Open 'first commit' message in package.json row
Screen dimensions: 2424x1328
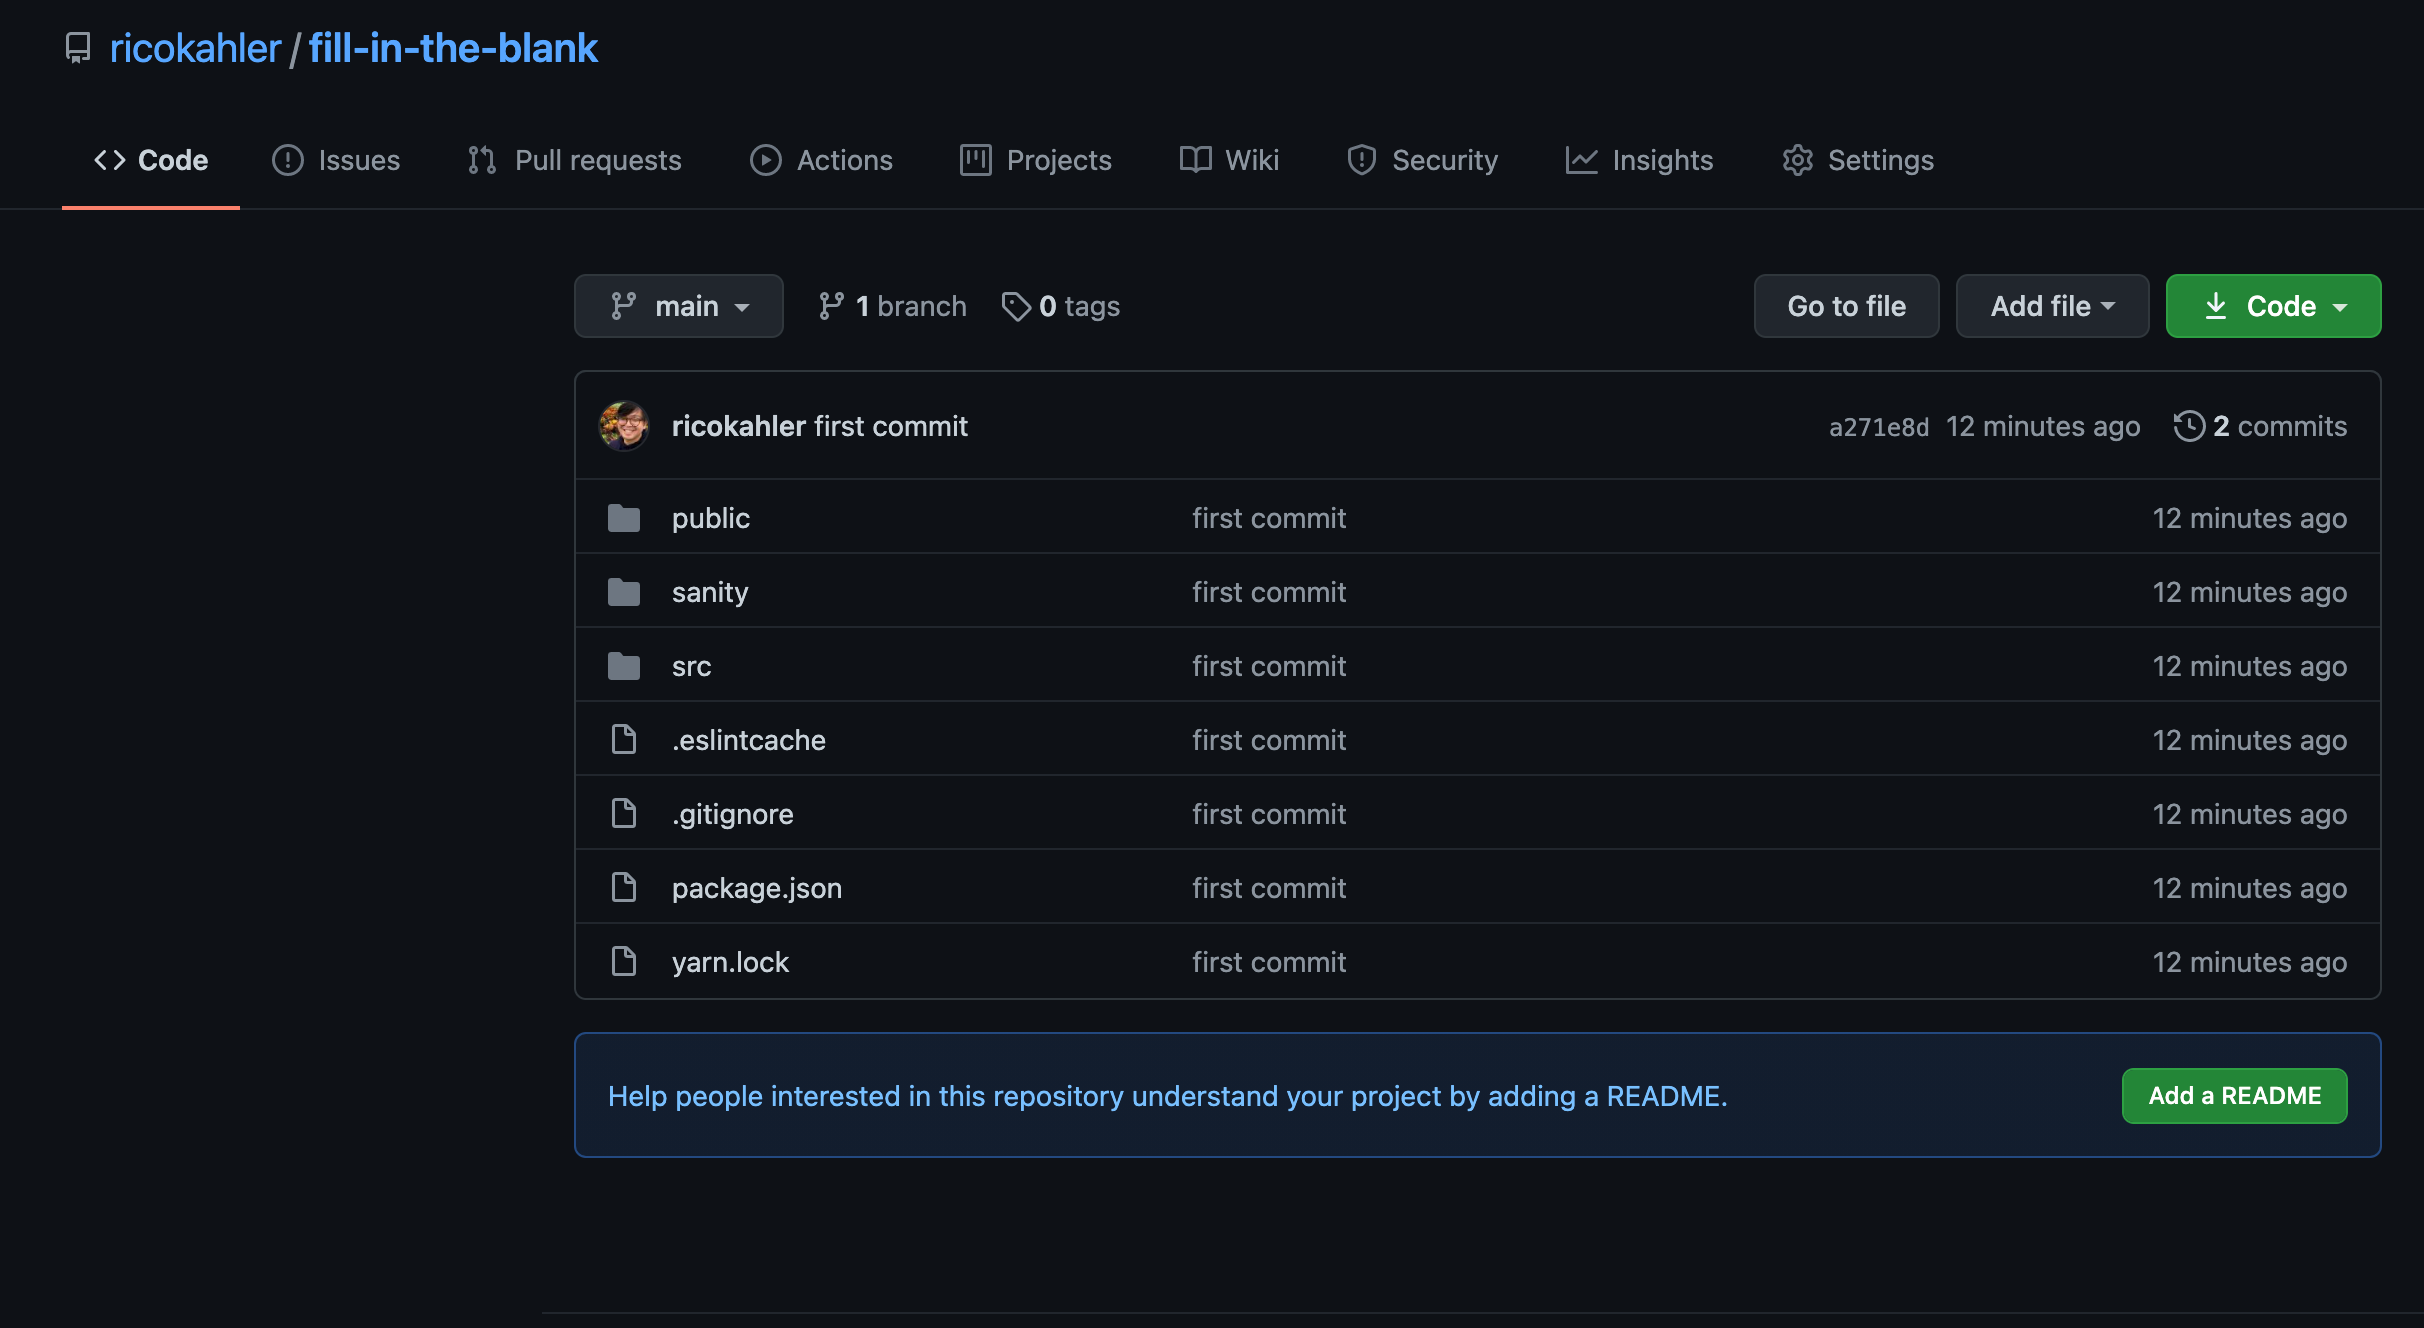point(1269,888)
